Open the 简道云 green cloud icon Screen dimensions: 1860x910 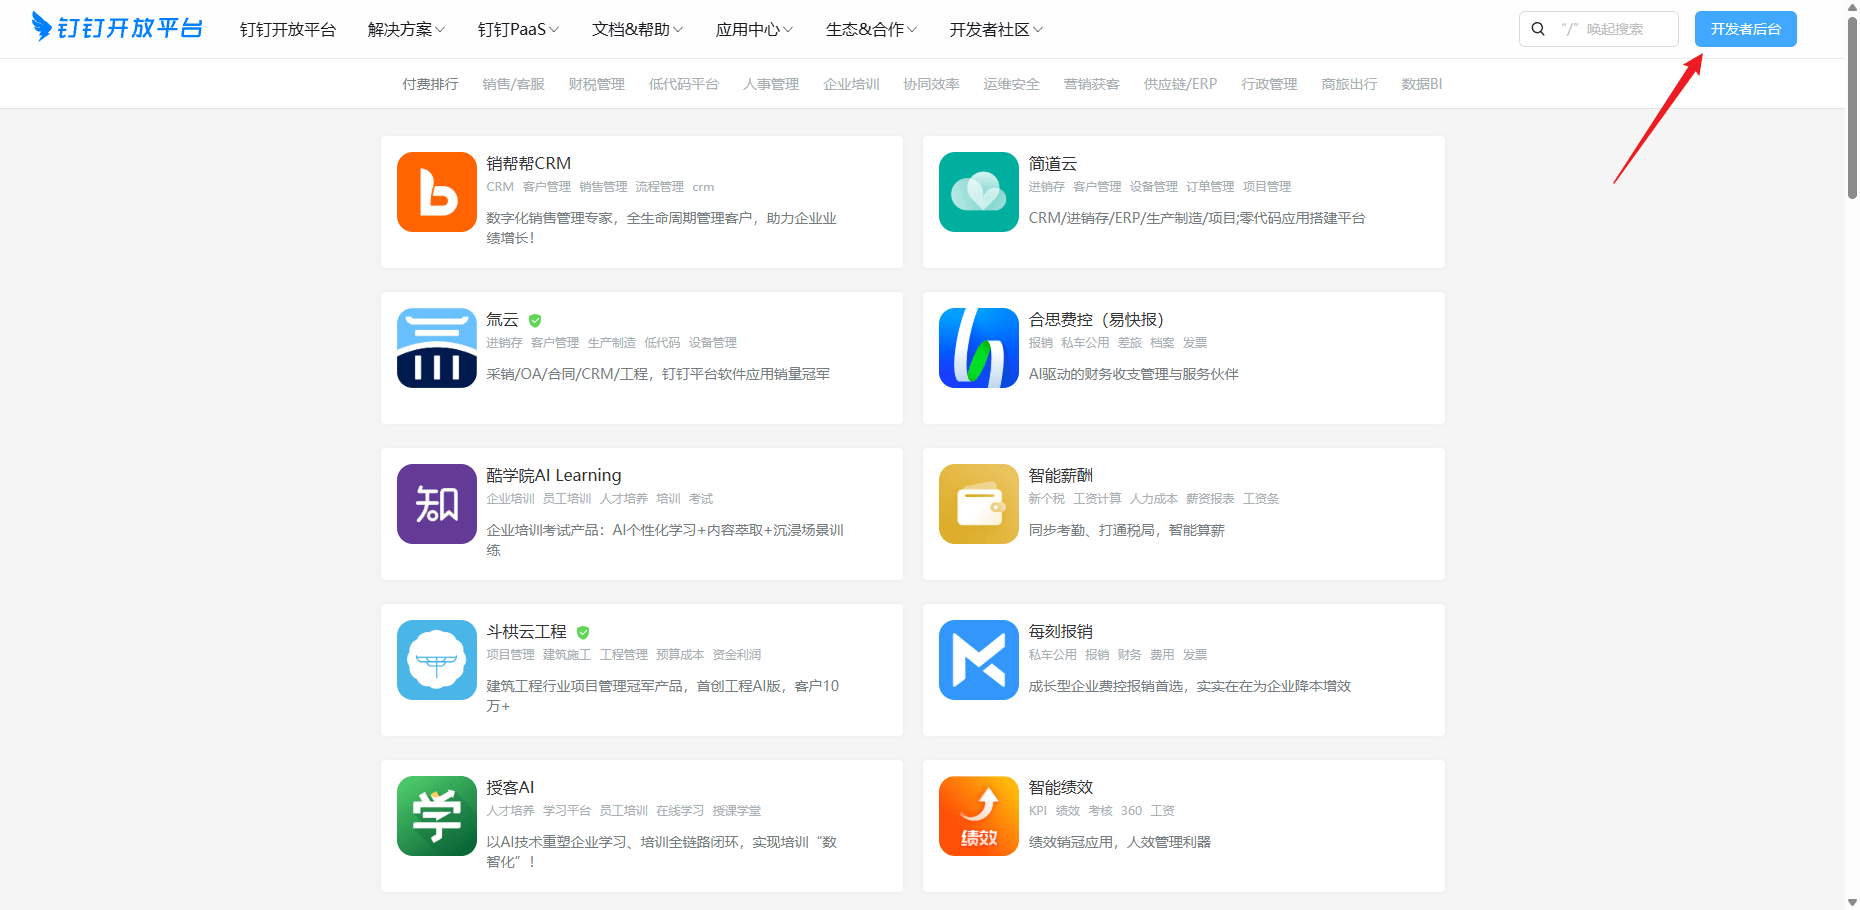click(x=979, y=192)
